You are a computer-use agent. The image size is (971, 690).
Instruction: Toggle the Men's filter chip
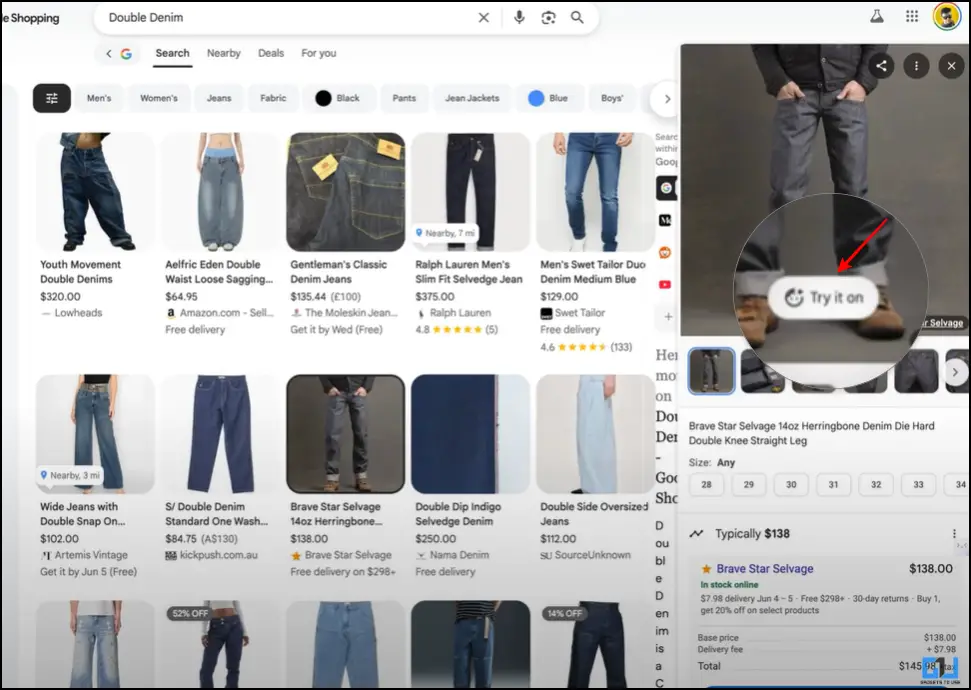(x=99, y=98)
